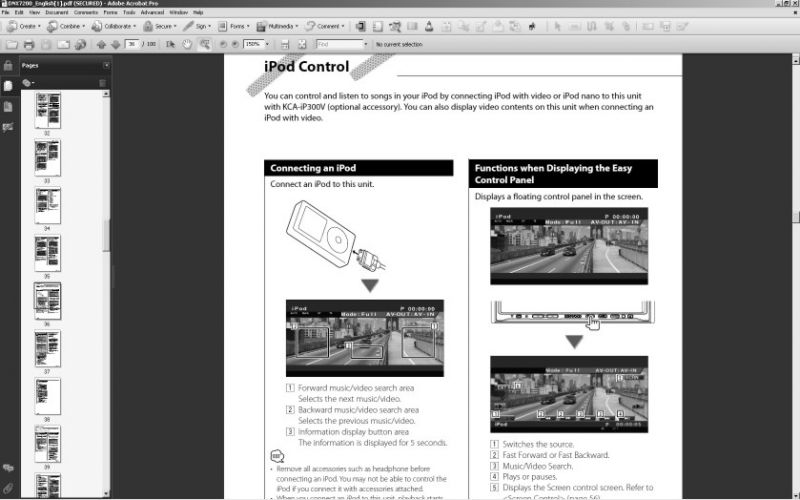Toggle the Pages navigation panel button
The height and width of the screenshot is (500, 800).
[x=8, y=86]
